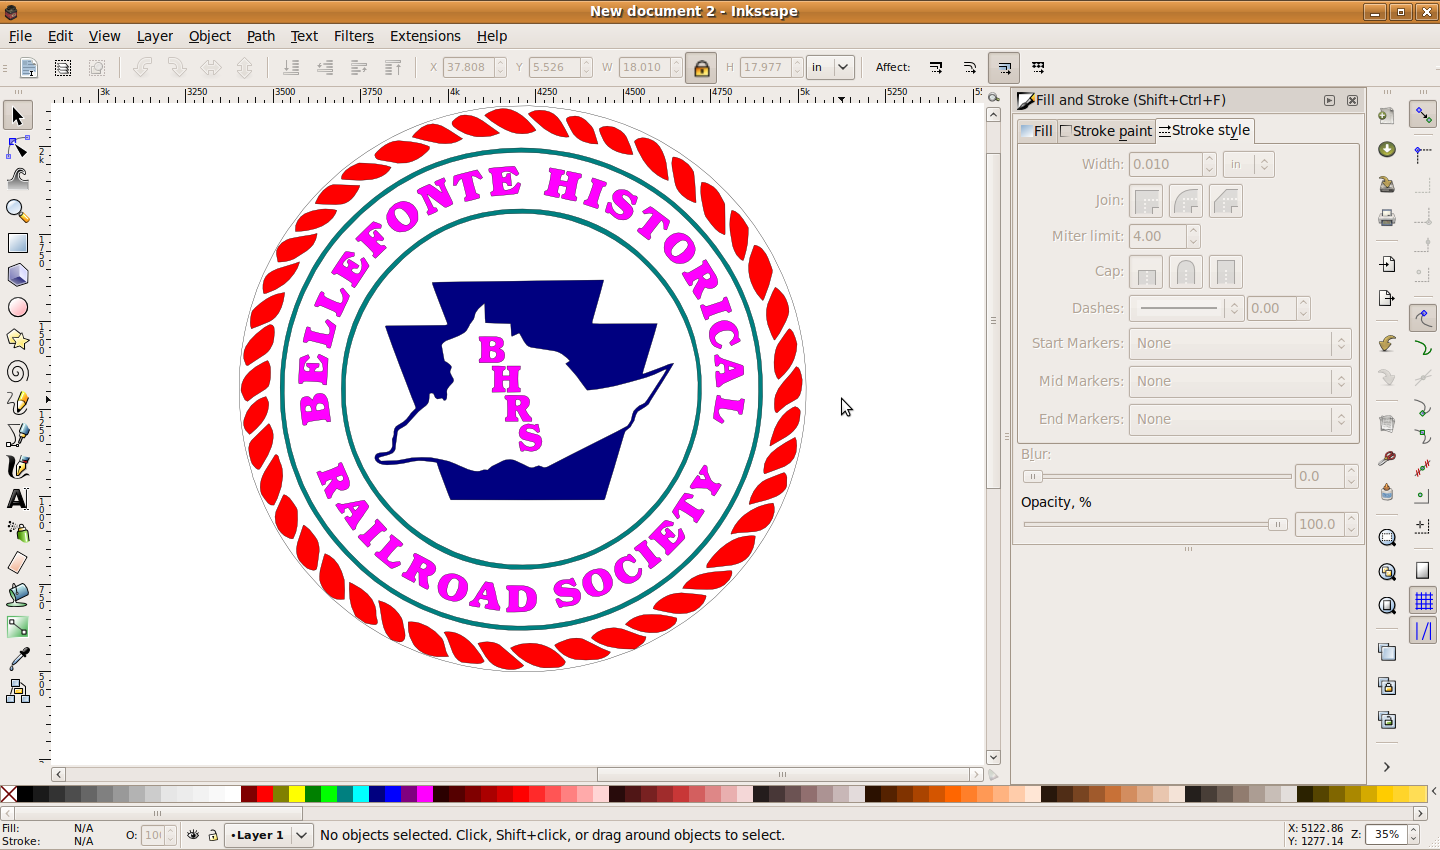Image resolution: width=1440 pixels, height=850 pixels.
Task: Select the Ellipse tool
Action: click(17, 307)
